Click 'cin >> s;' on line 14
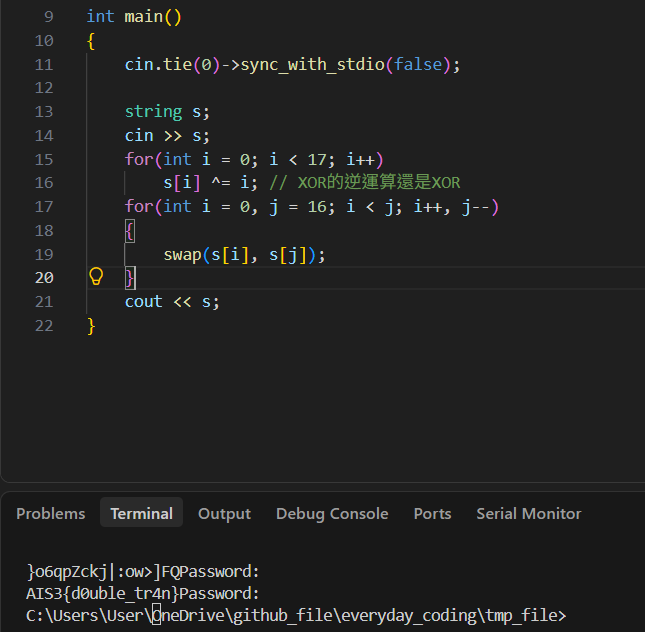This screenshot has width=645, height=632. point(167,136)
